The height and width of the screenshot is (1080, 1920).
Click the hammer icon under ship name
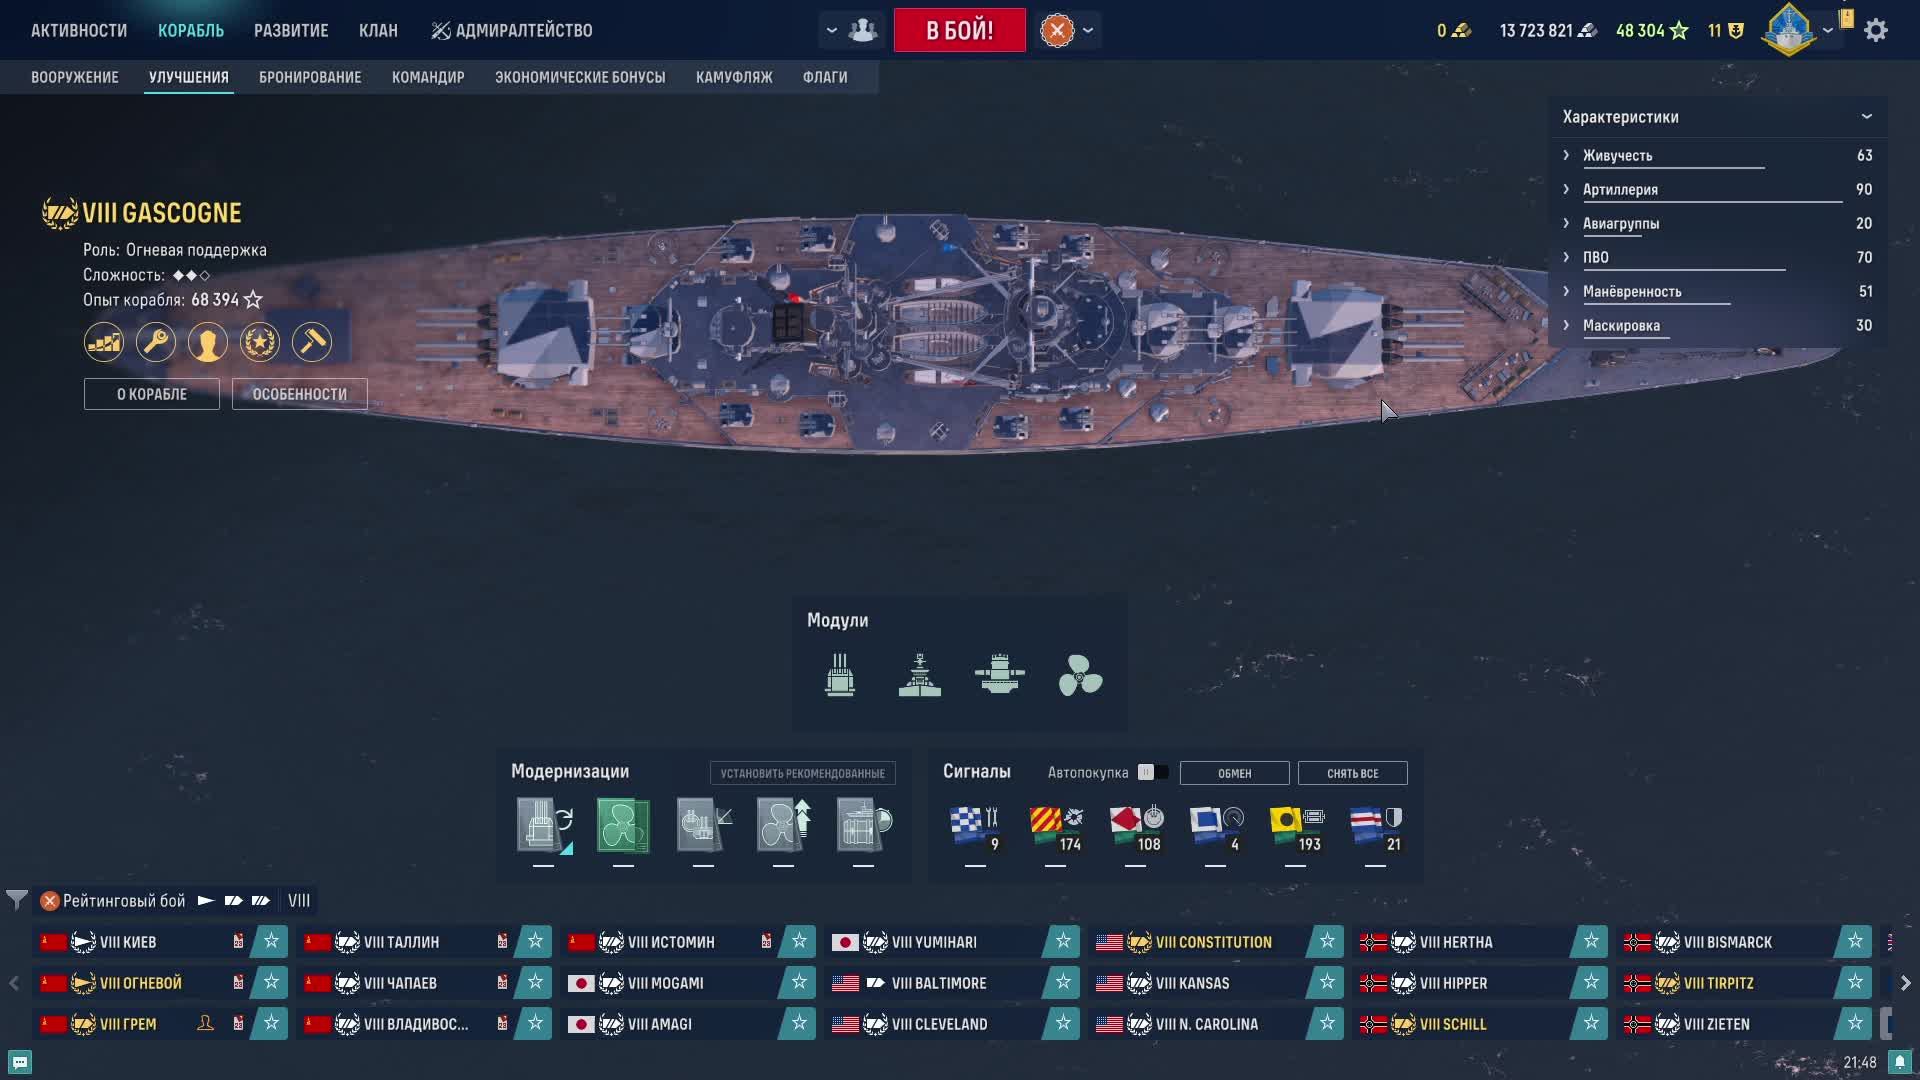[312, 342]
